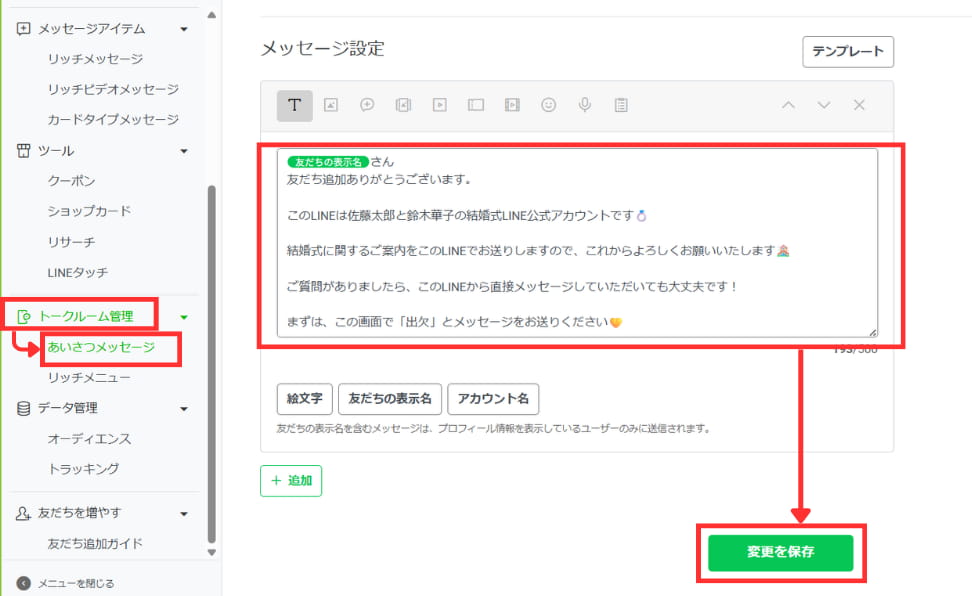Click the green 変更を保存 button
The height and width of the screenshot is (596, 972).
tap(780, 553)
